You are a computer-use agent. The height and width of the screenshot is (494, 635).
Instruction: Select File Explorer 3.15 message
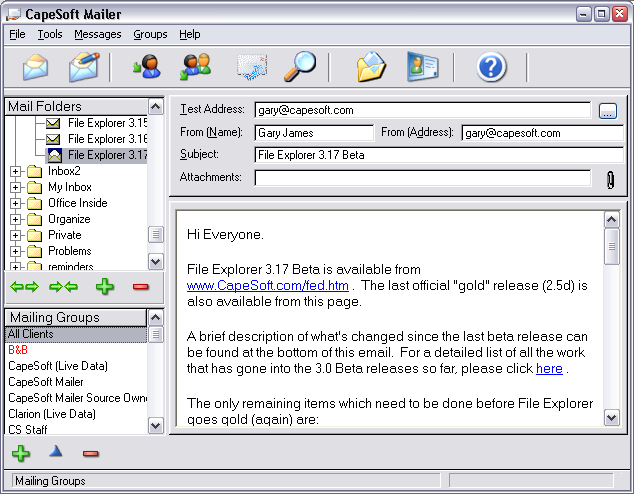point(107,123)
